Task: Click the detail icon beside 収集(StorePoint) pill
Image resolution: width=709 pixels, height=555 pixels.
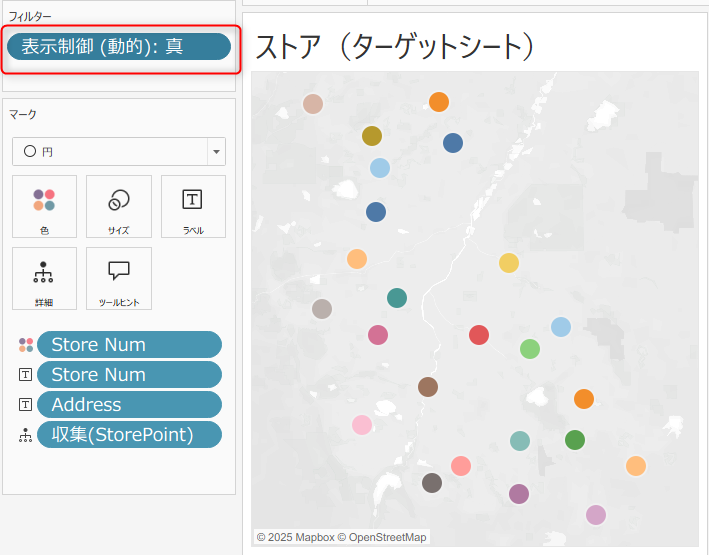Action: pyautogui.click(x=25, y=435)
